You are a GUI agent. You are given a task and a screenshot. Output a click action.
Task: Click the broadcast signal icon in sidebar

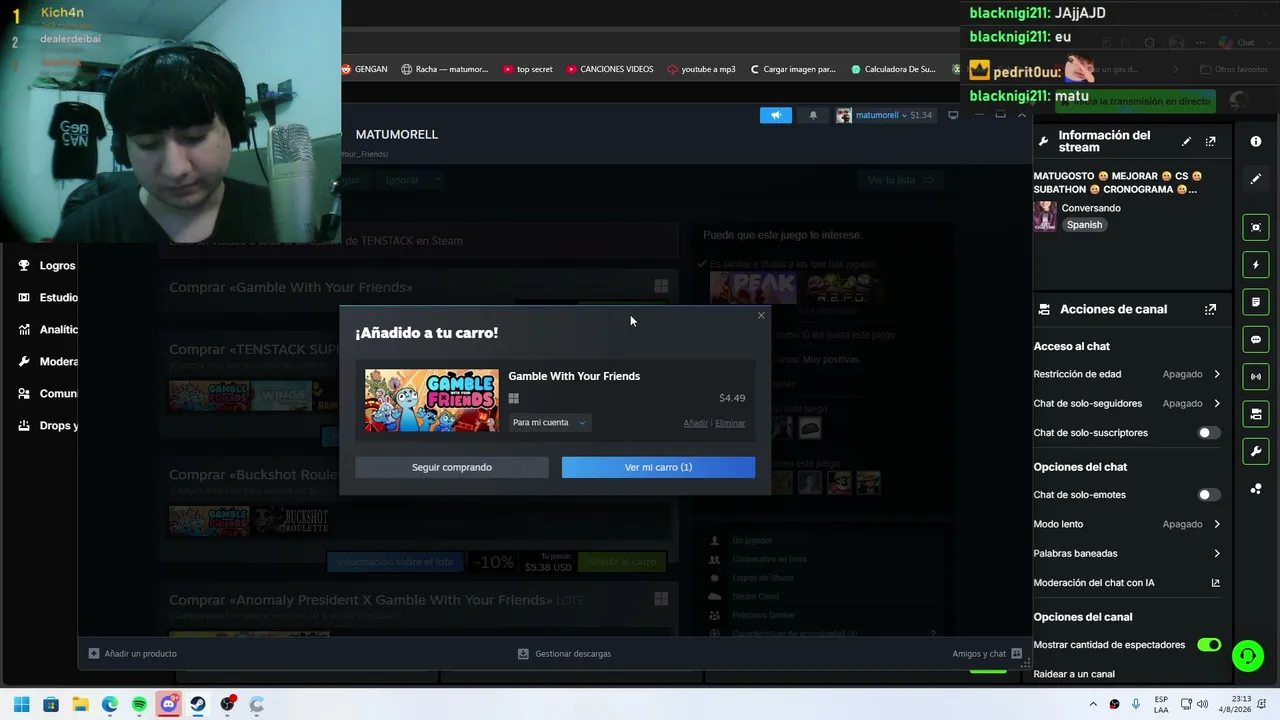click(x=1256, y=377)
